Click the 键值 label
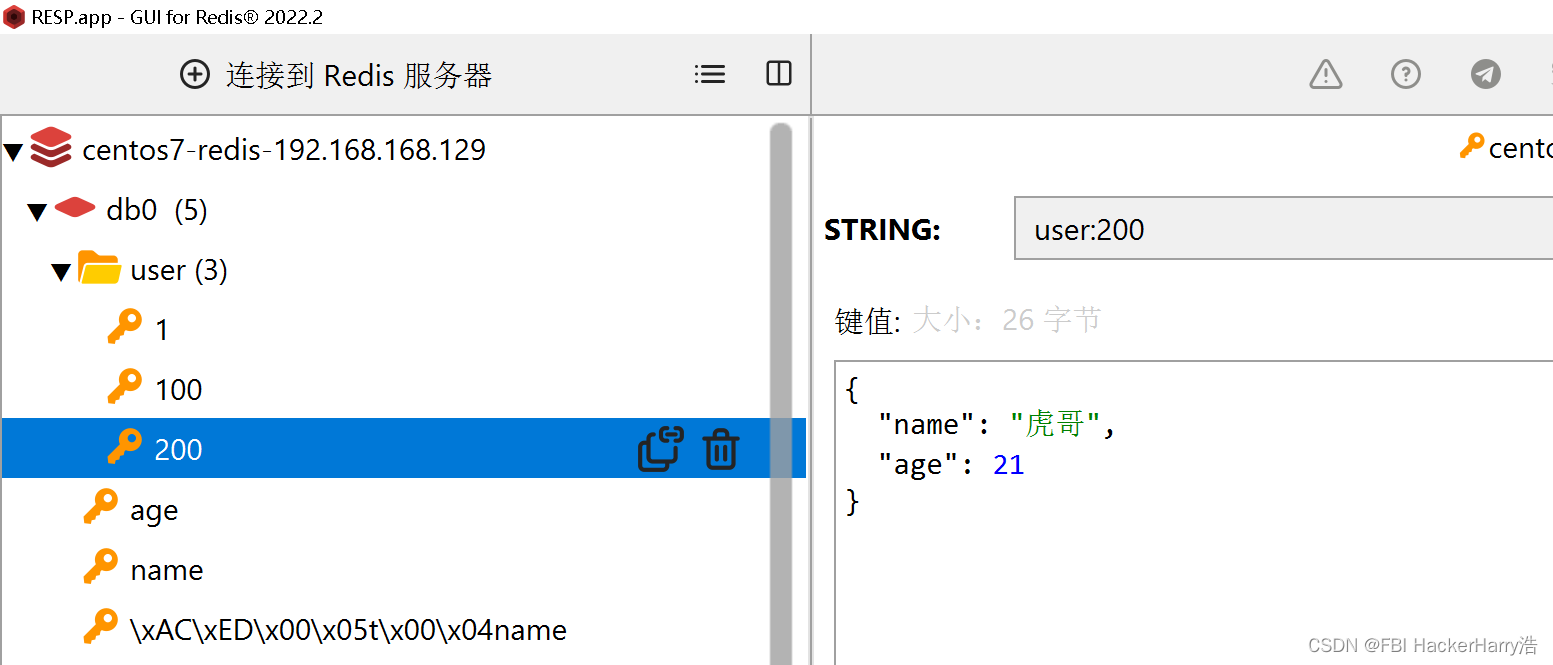The width and height of the screenshot is (1553, 665). coord(868,321)
